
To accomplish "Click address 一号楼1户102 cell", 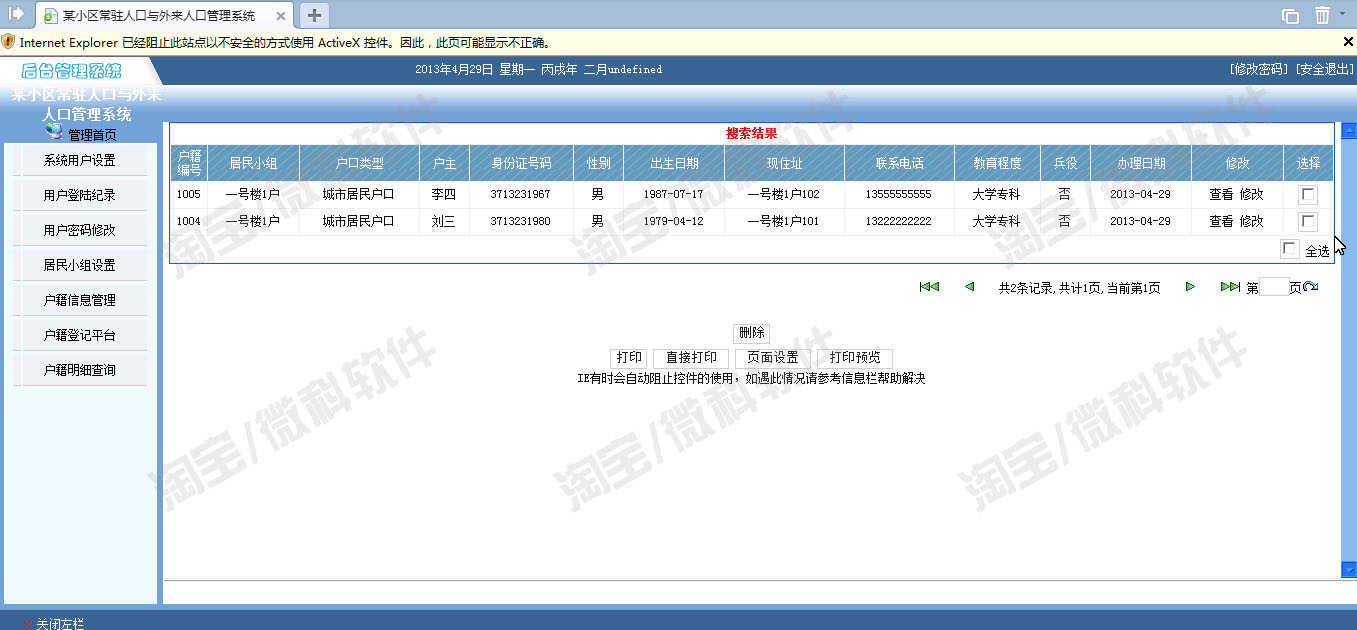I will (784, 195).
